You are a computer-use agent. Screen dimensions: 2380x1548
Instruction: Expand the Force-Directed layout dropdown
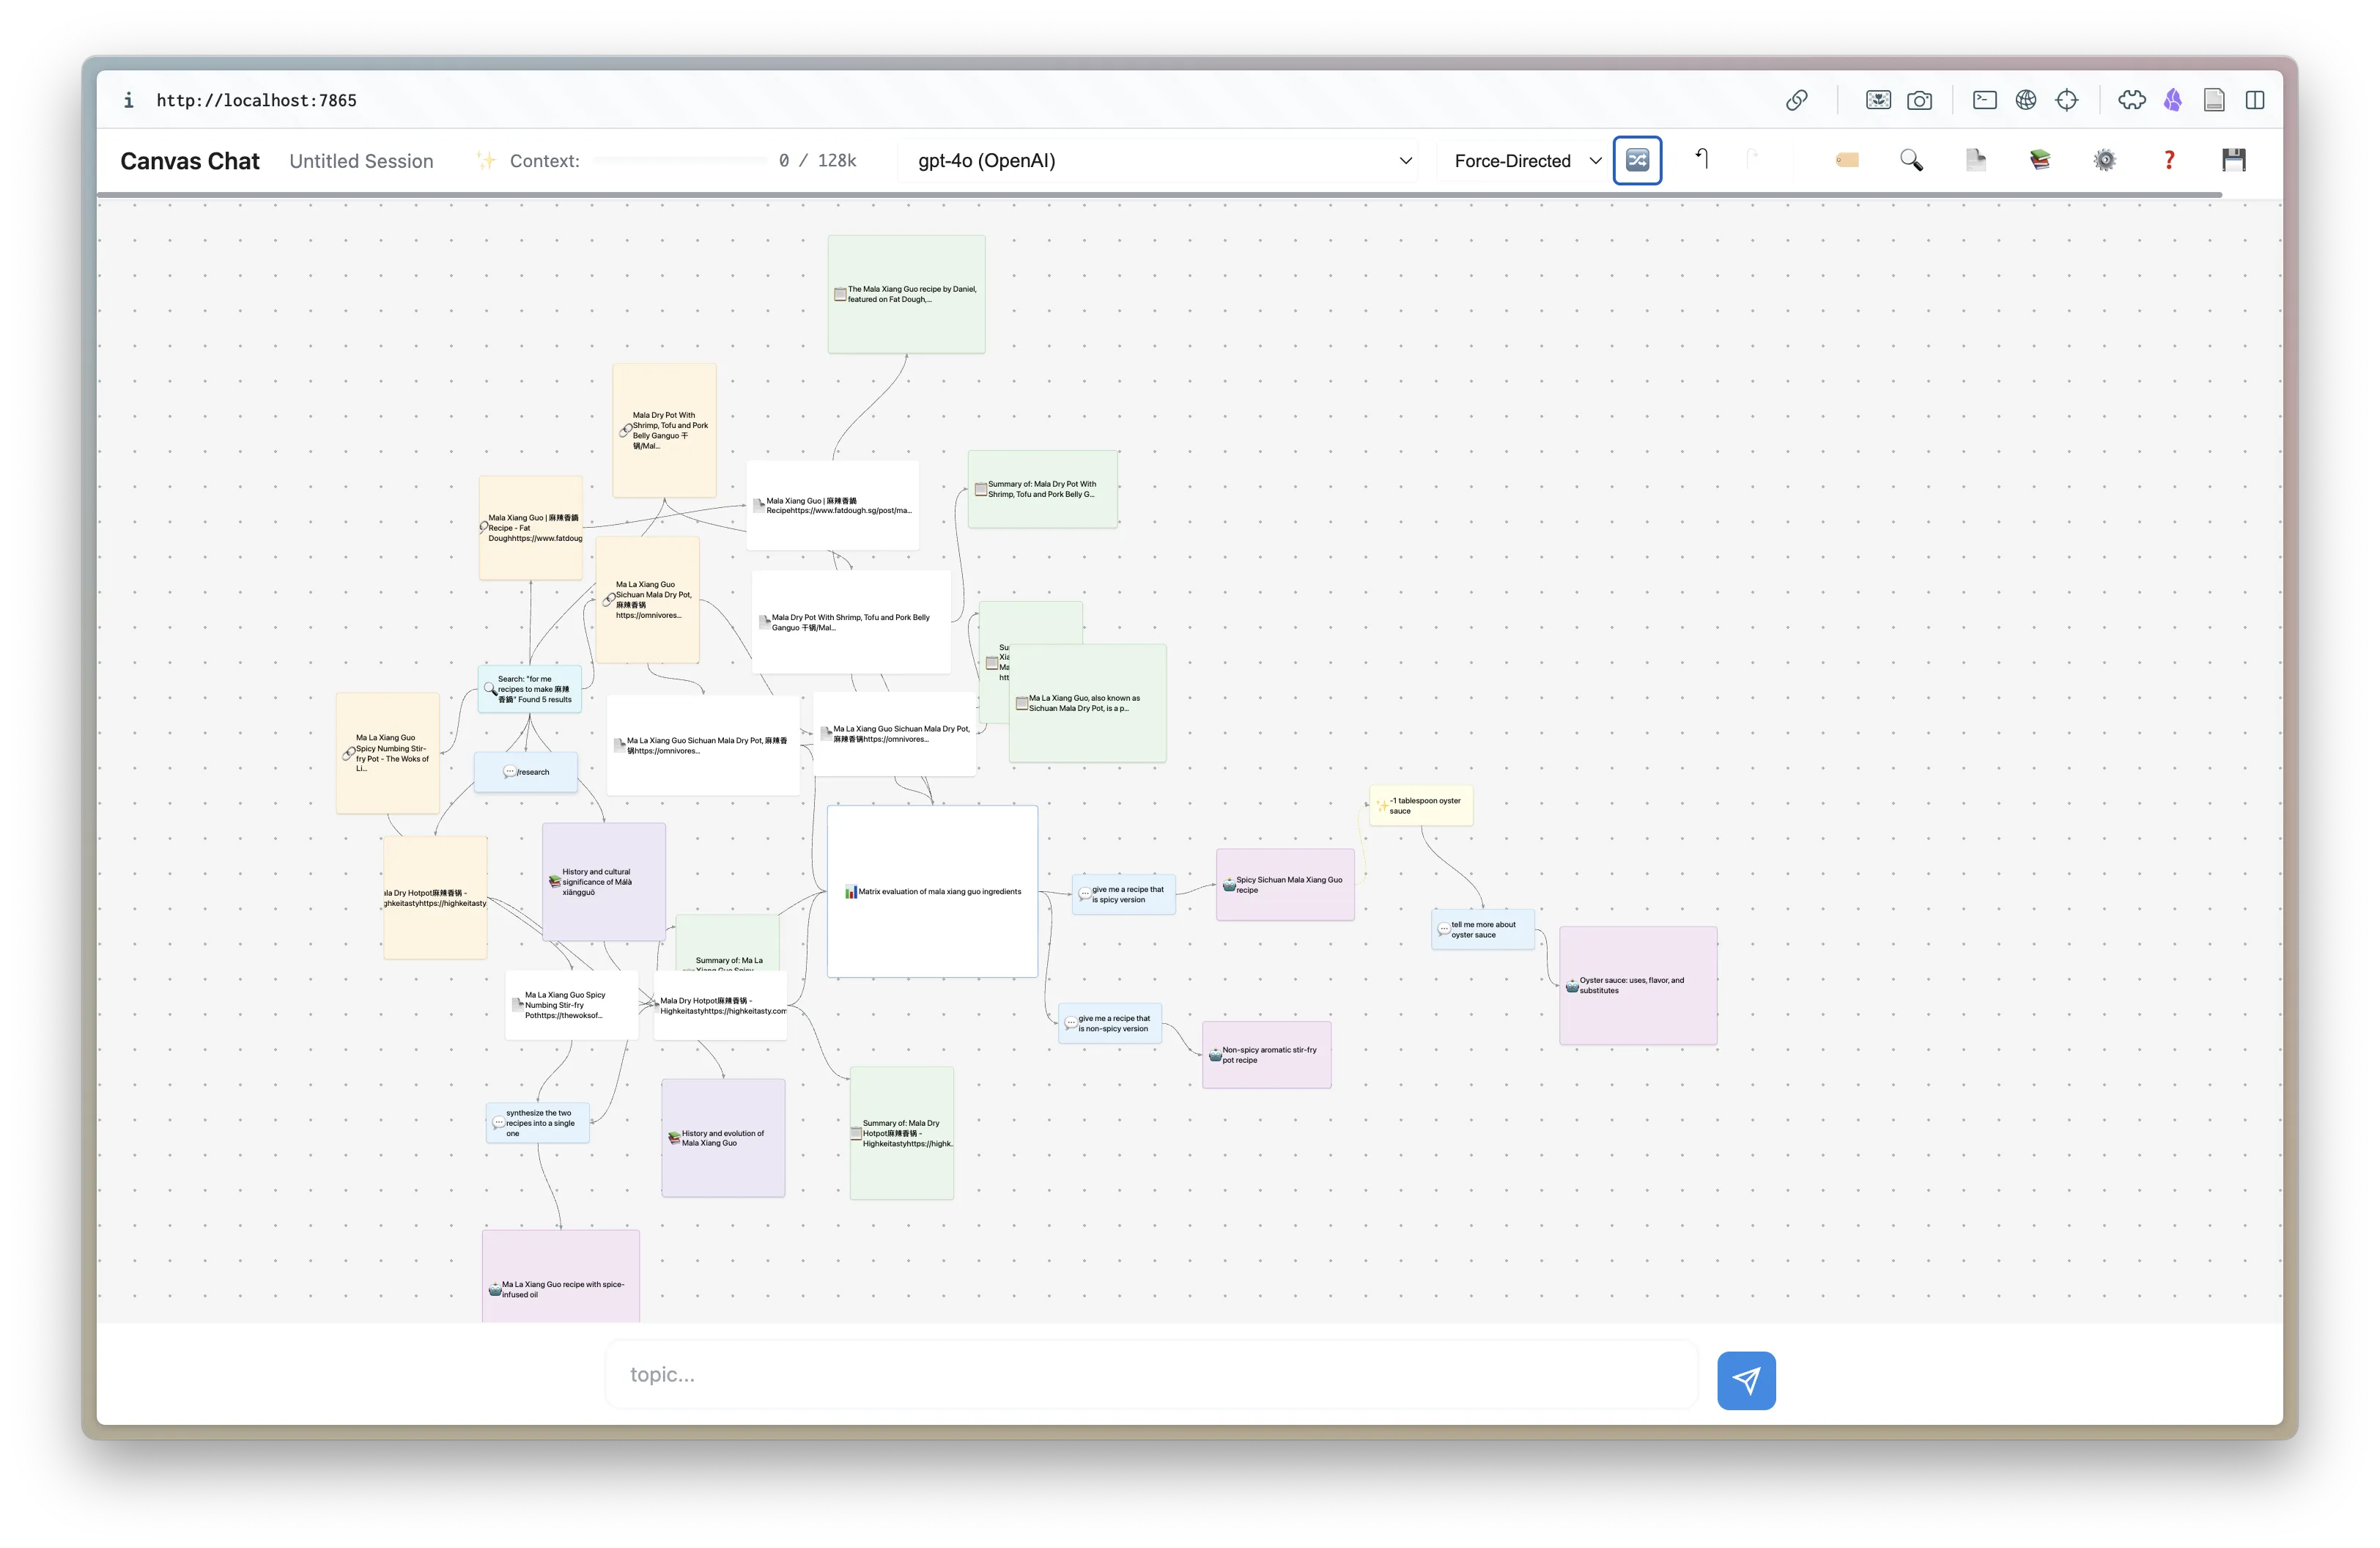click(x=1526, y=160)
